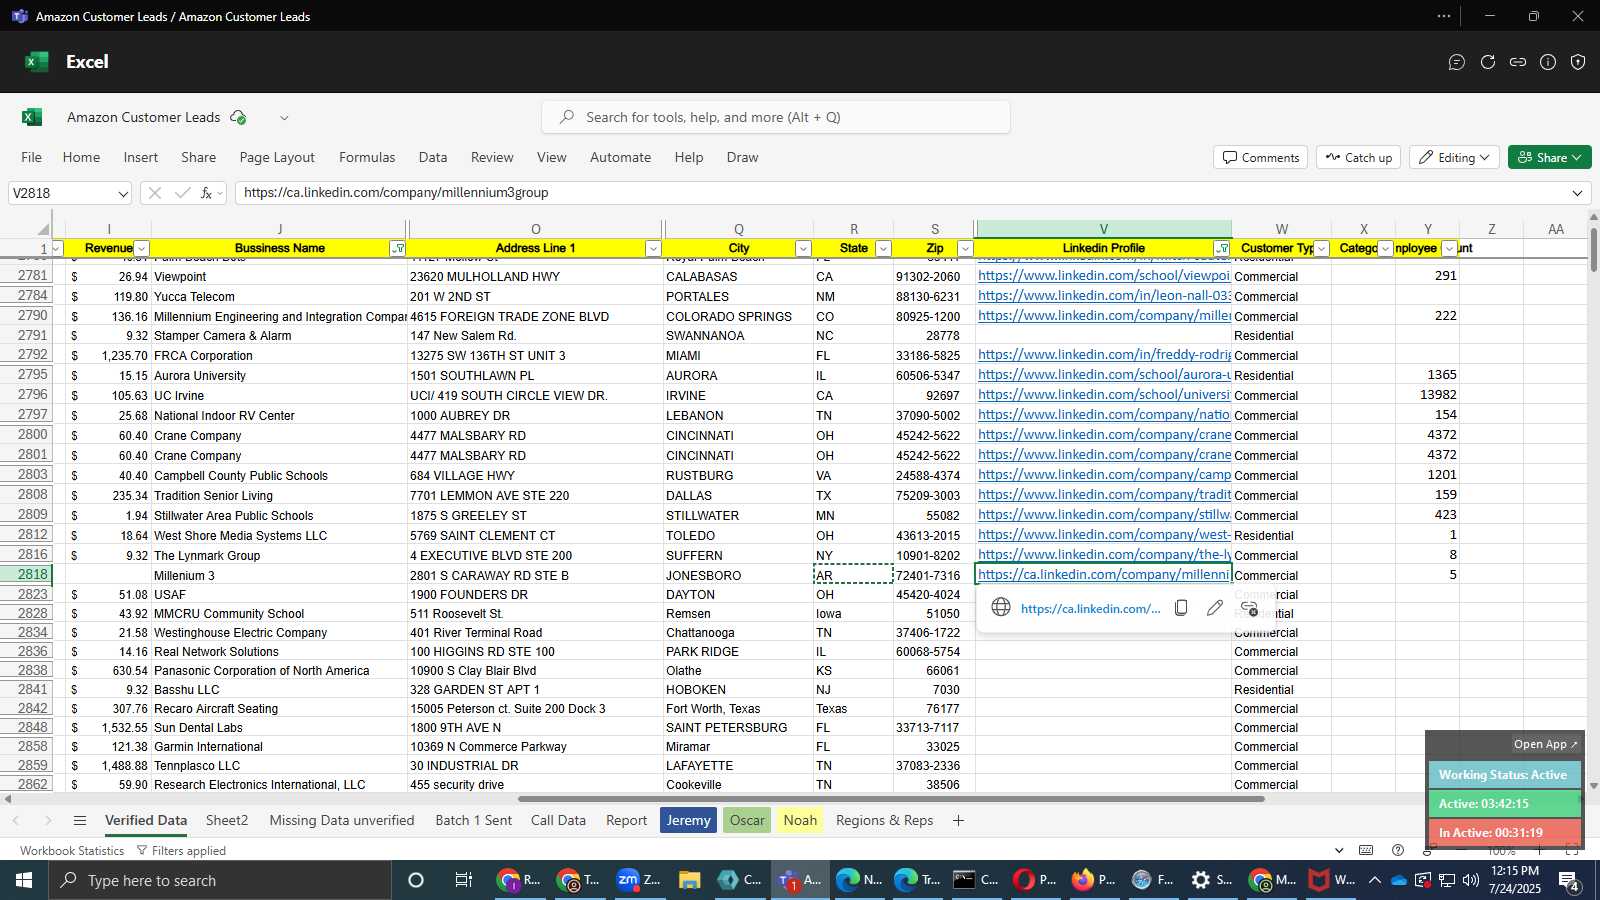Add a new sheet with plus icon
Viewport: 1600px width, 900px height.
[x=958, y=820]
